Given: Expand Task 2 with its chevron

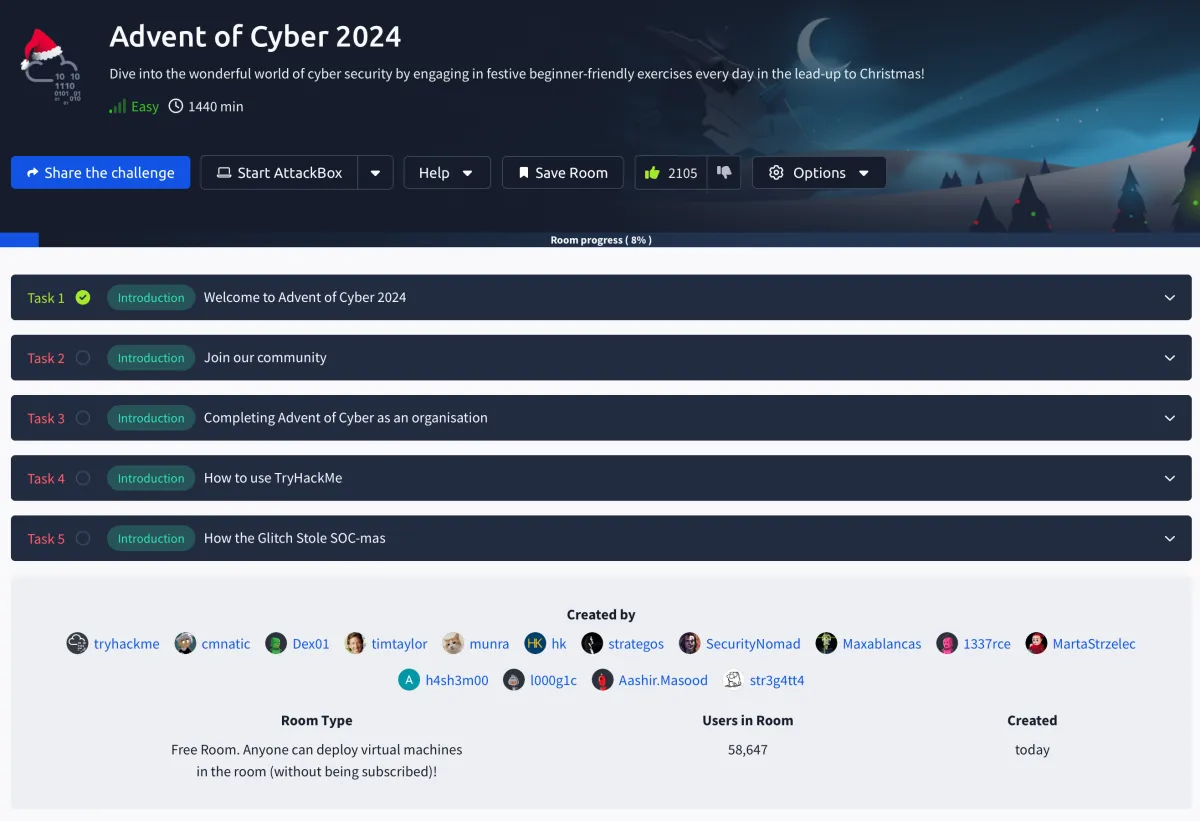Looking at the screenshot, I should [x=1170, y=358].
